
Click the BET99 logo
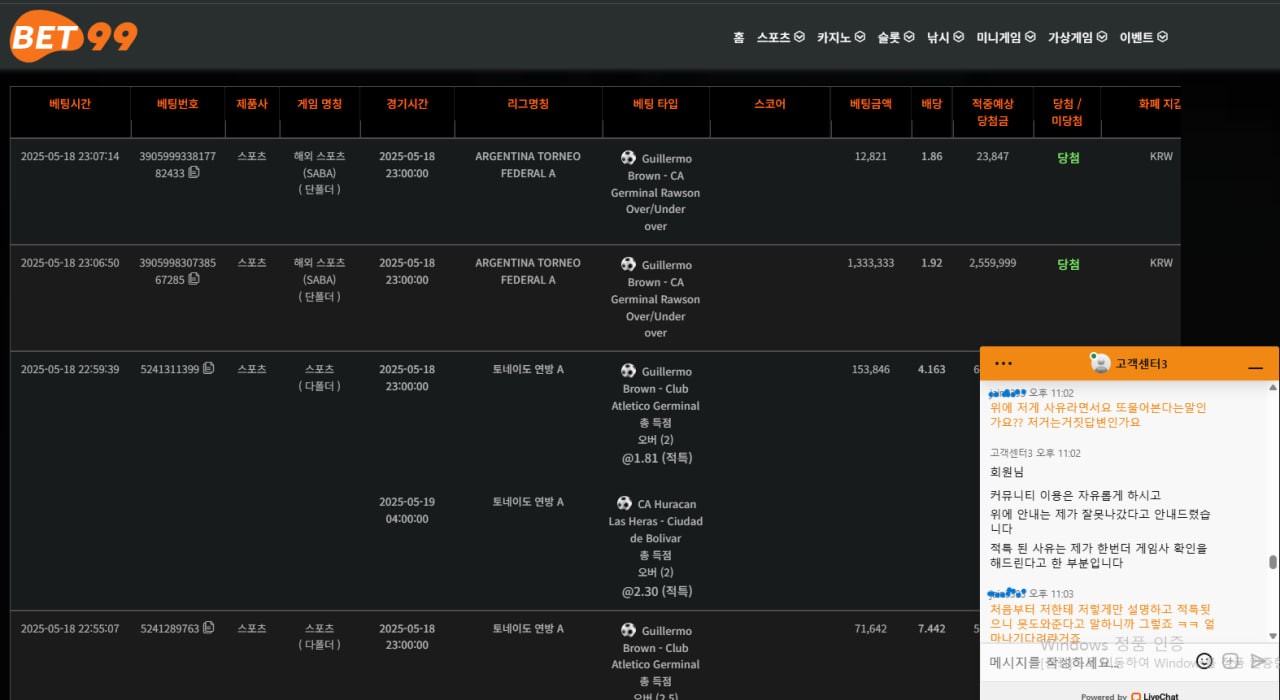point(74,36)
